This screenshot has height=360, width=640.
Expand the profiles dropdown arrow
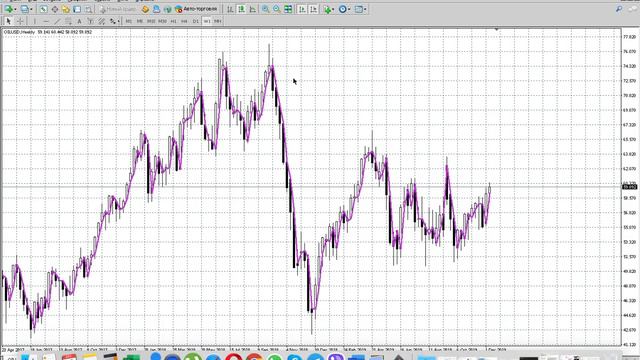coord(31,9)
